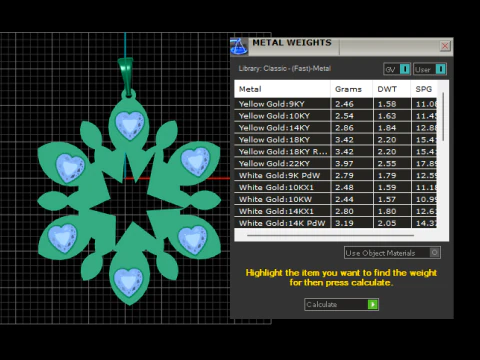Select the Yellow Gold:14KY row

336,128
